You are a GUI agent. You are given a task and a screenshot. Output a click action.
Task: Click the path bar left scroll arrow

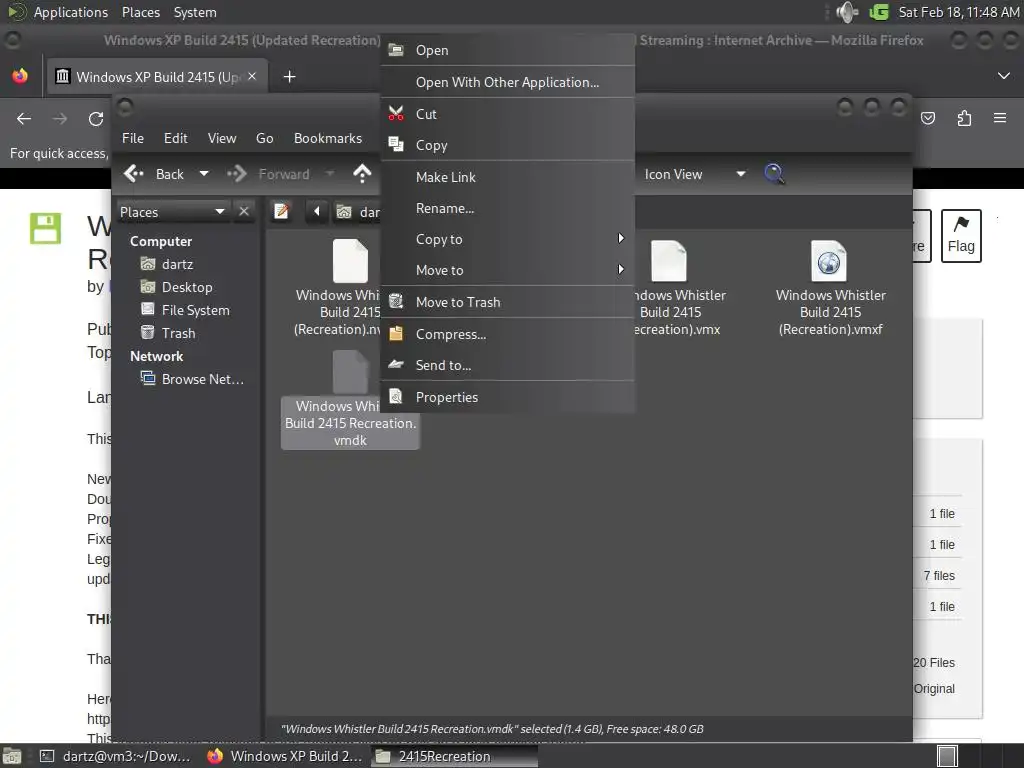coord(317,212)
